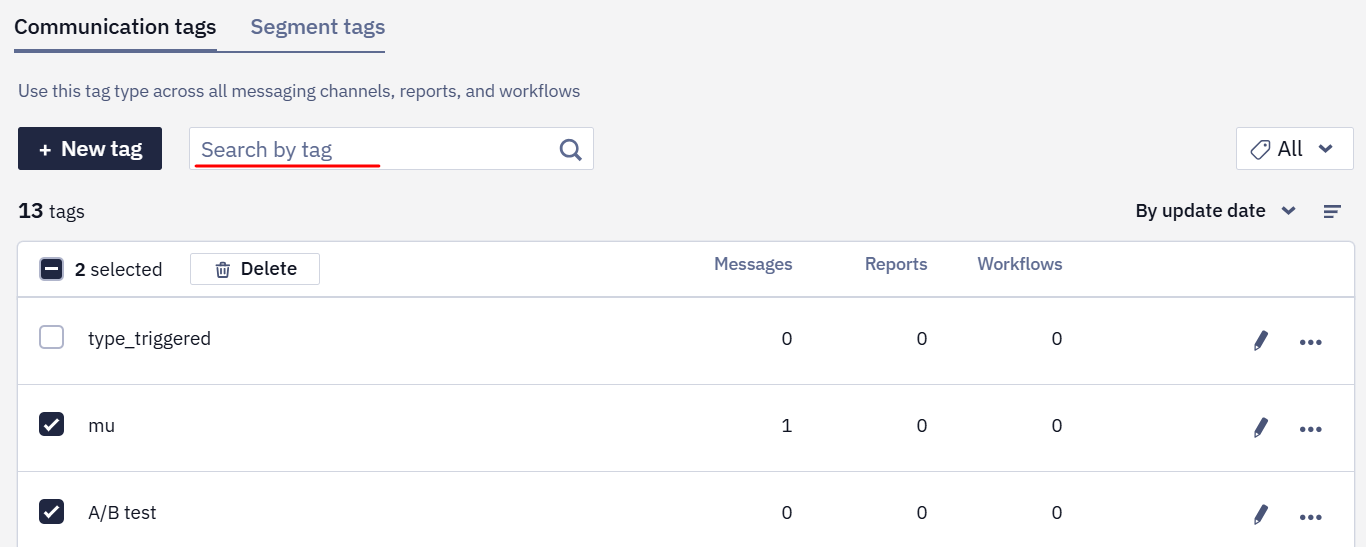Click the 13 tags count label
This screenshot has width=1366, height=547.
[51, 211]
